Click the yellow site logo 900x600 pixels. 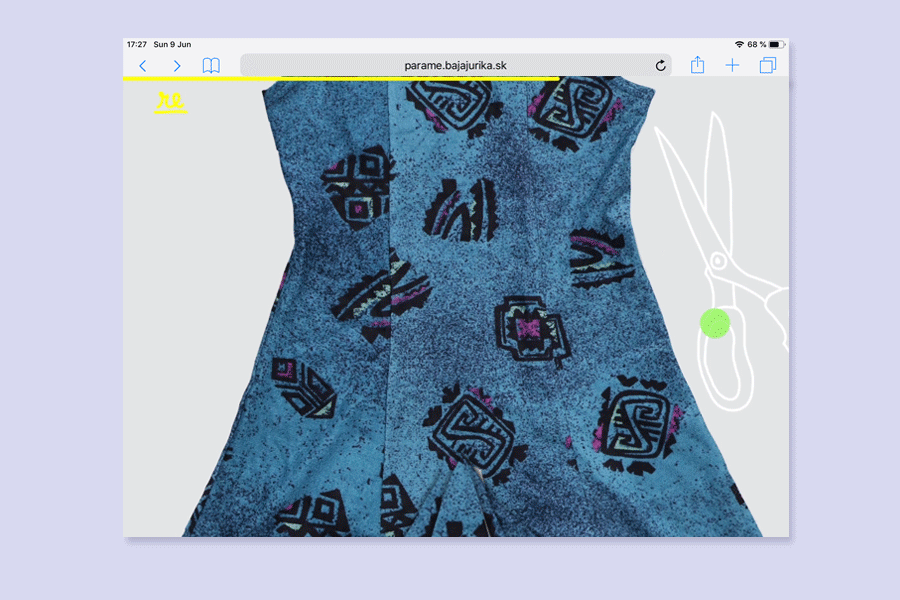170,101
